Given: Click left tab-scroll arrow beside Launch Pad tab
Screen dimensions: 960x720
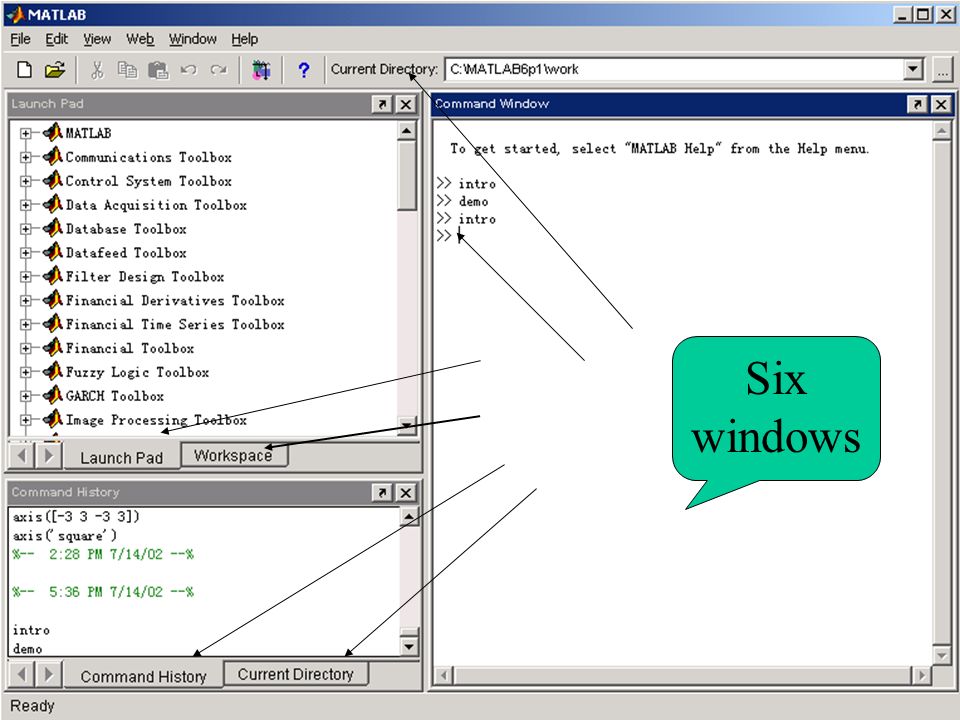Looking at the screenshot, I should coord(22,456).
